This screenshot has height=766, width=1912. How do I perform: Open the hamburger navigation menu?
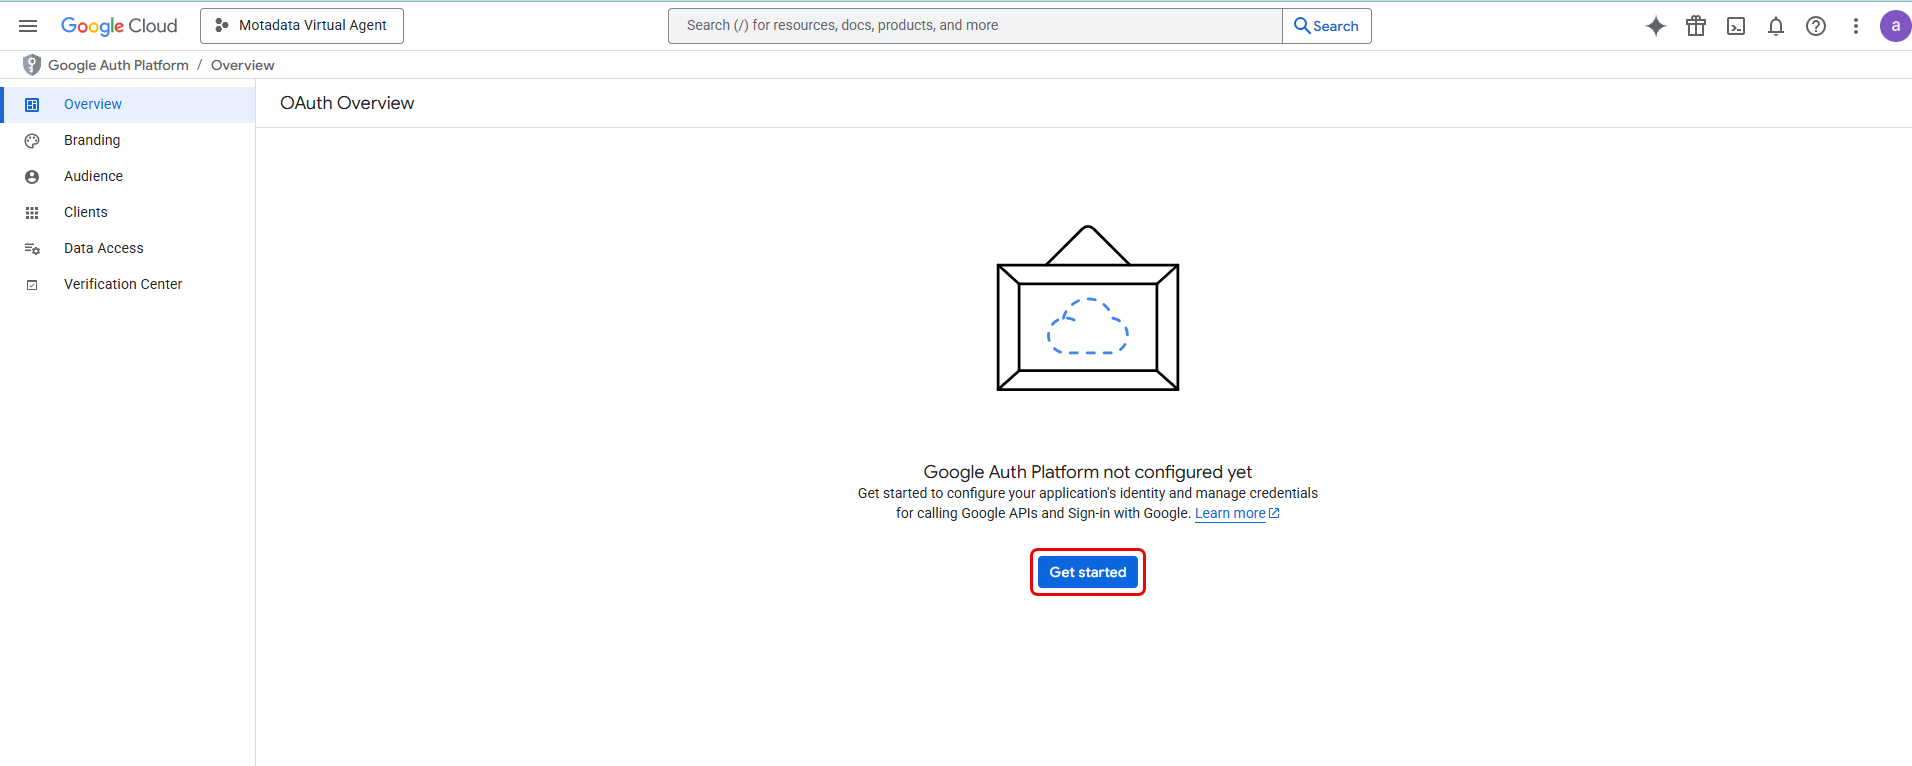coord(28,26)
